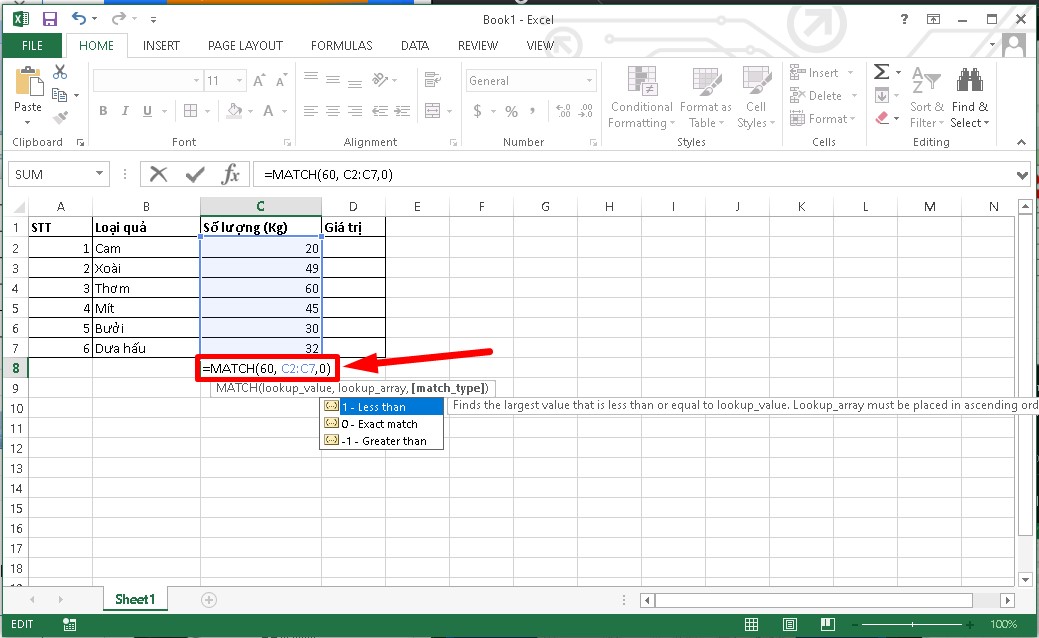Open the Name Box dropdown showing SUM
Screen dimensions: 1039x638
pyautogui.click(x=99, y=174)
